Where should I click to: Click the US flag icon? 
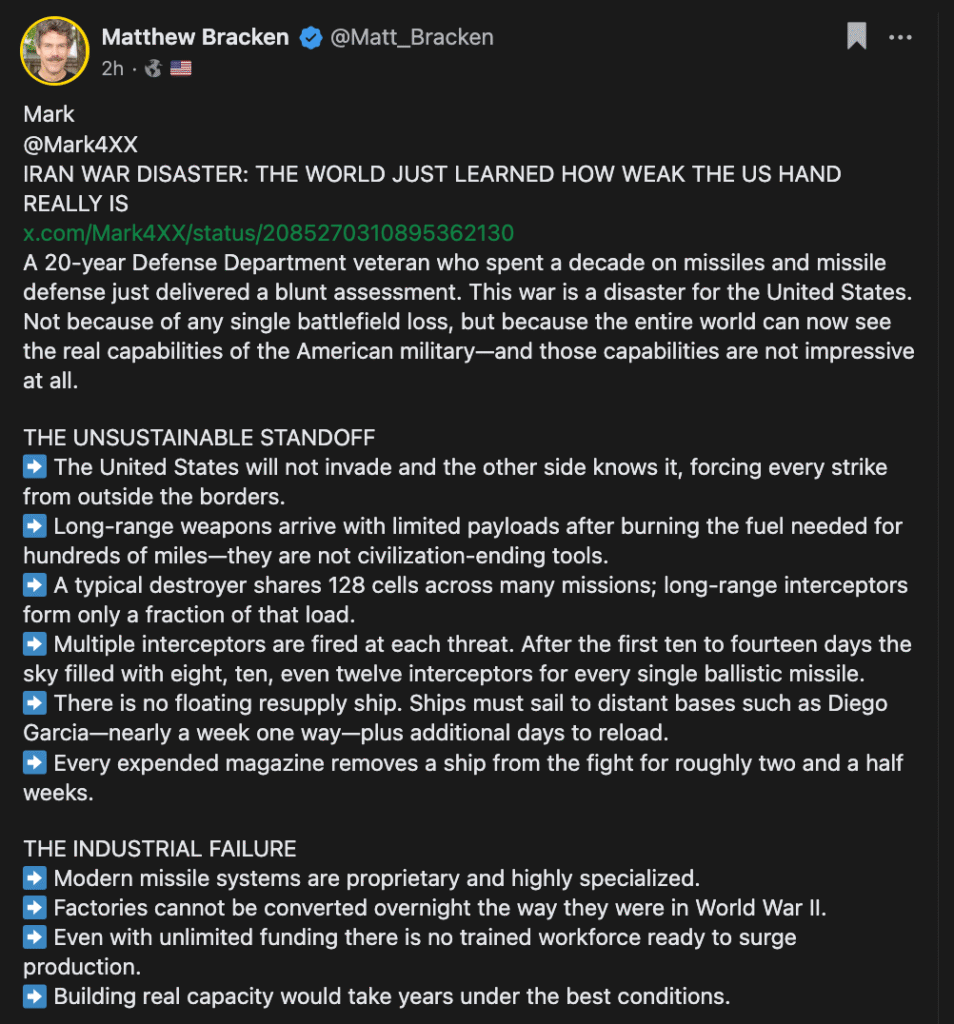click(x=181, y=68)
